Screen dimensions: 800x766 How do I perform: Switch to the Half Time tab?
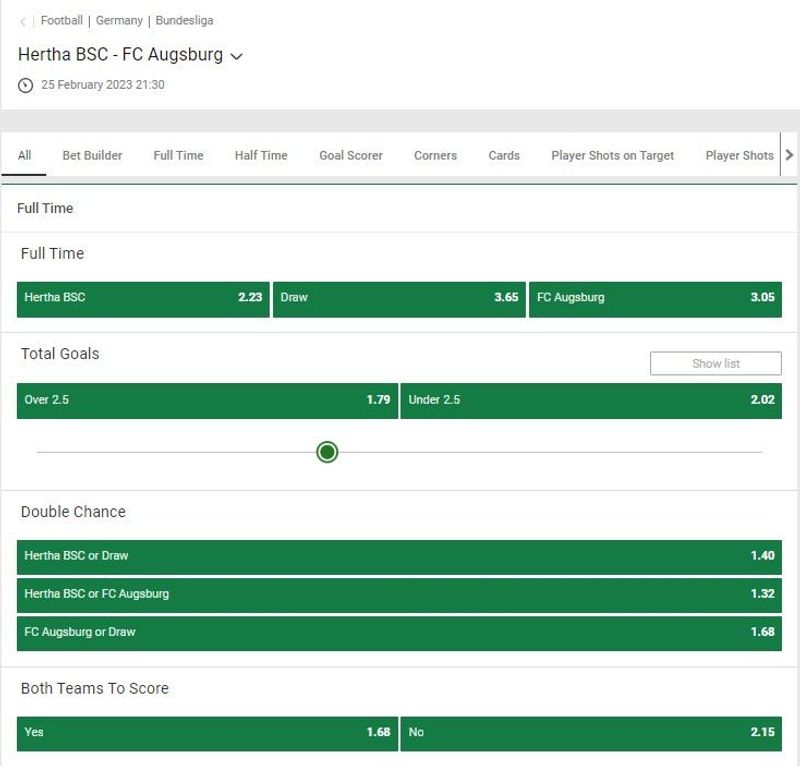coord(261,155)
